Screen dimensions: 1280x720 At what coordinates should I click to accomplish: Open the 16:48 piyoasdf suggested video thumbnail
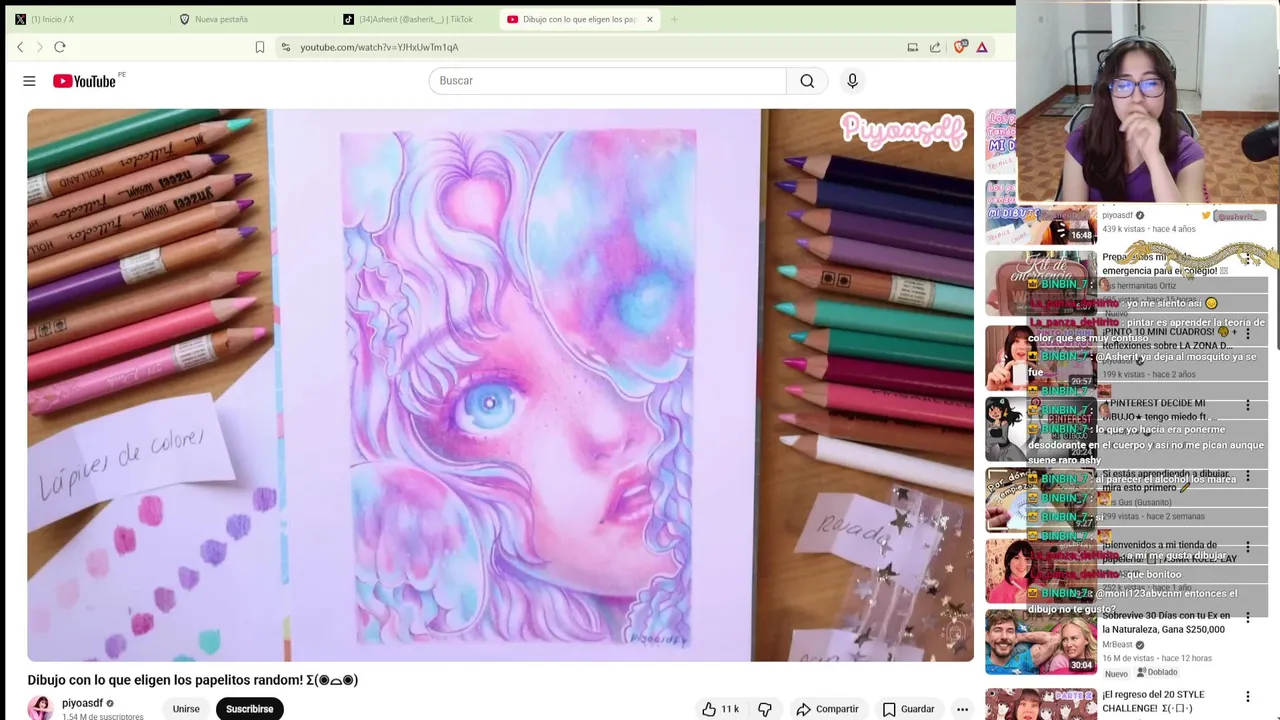click(x=1041, y=212)
